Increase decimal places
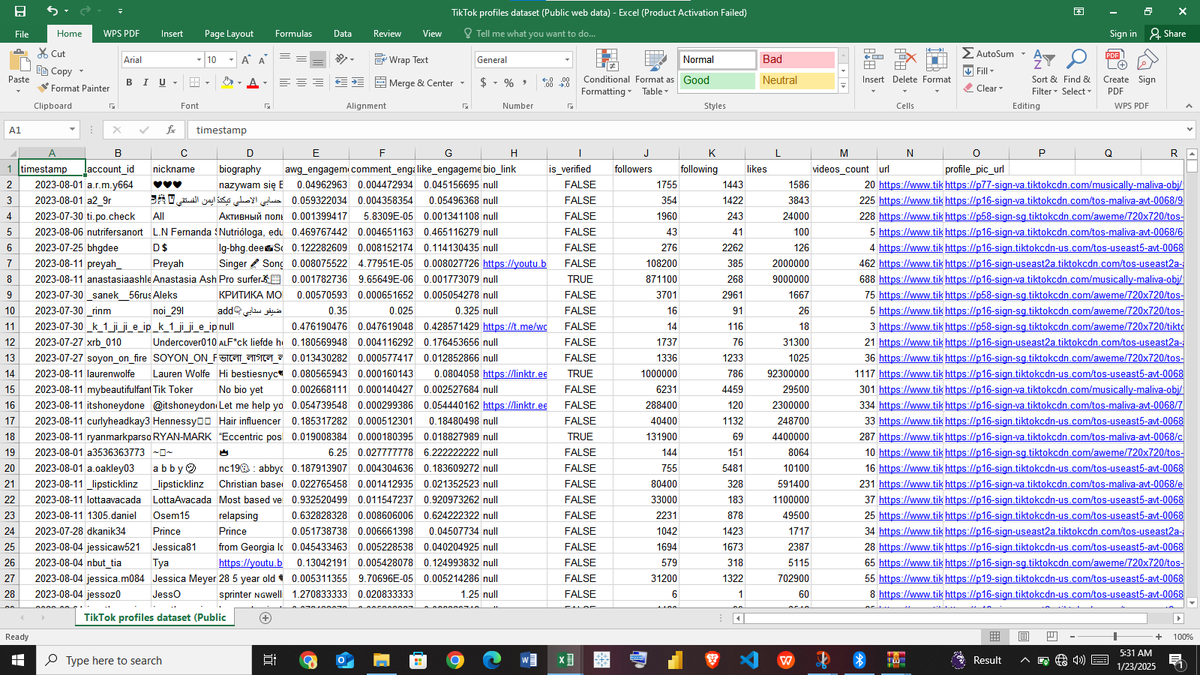The height and width of the screenshot is (675, 1200). tap(546, 83)
